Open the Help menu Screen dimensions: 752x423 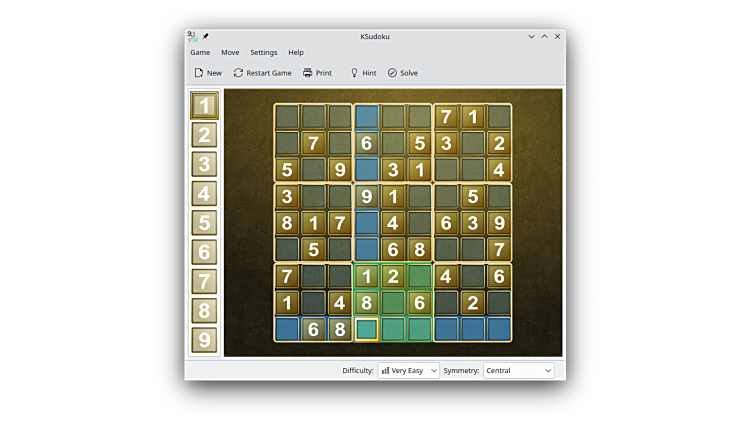click(x=296, y=52)
